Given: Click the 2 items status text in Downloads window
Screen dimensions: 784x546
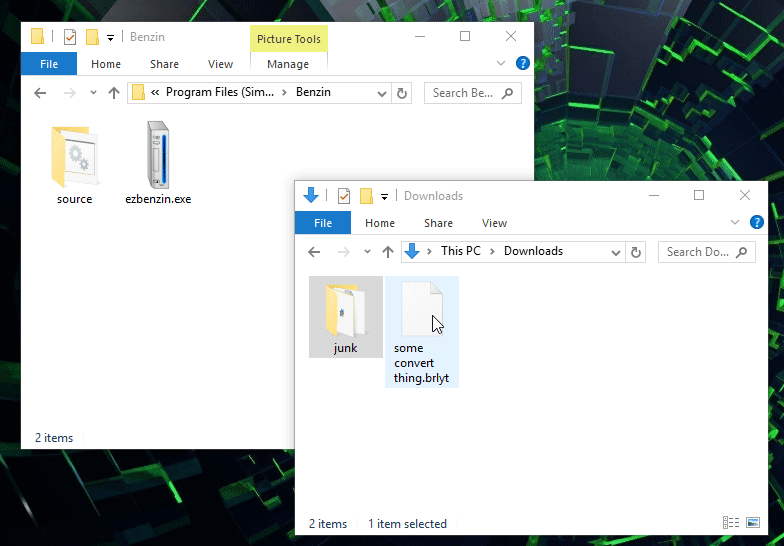Looking at the screenshot, I should pos(328,524).
